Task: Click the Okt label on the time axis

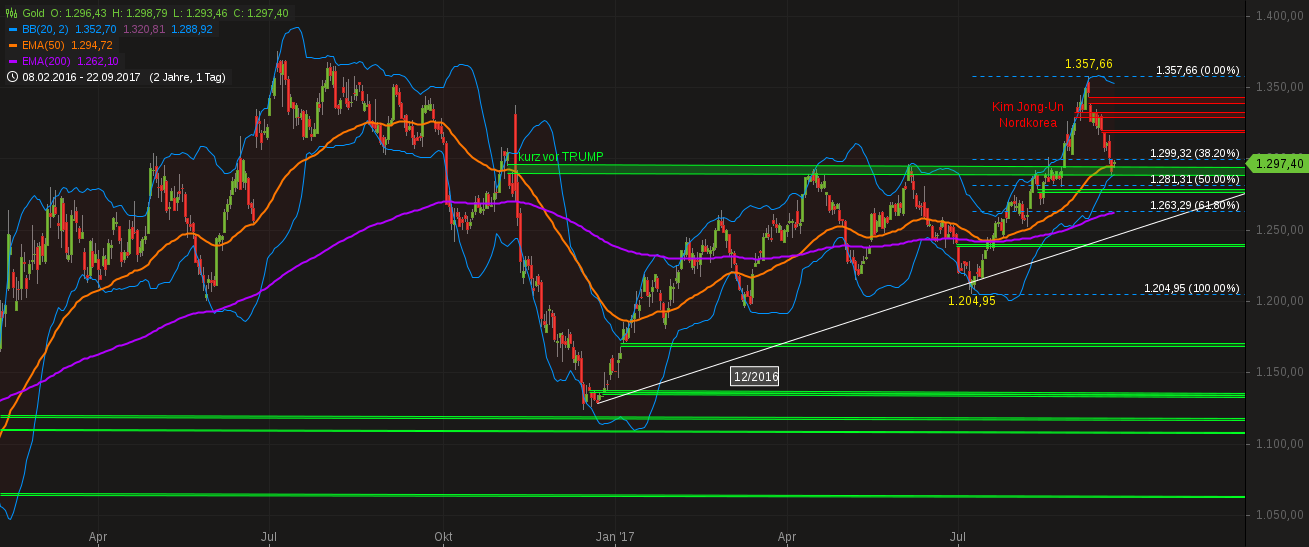Action: [x=443, y=537]
